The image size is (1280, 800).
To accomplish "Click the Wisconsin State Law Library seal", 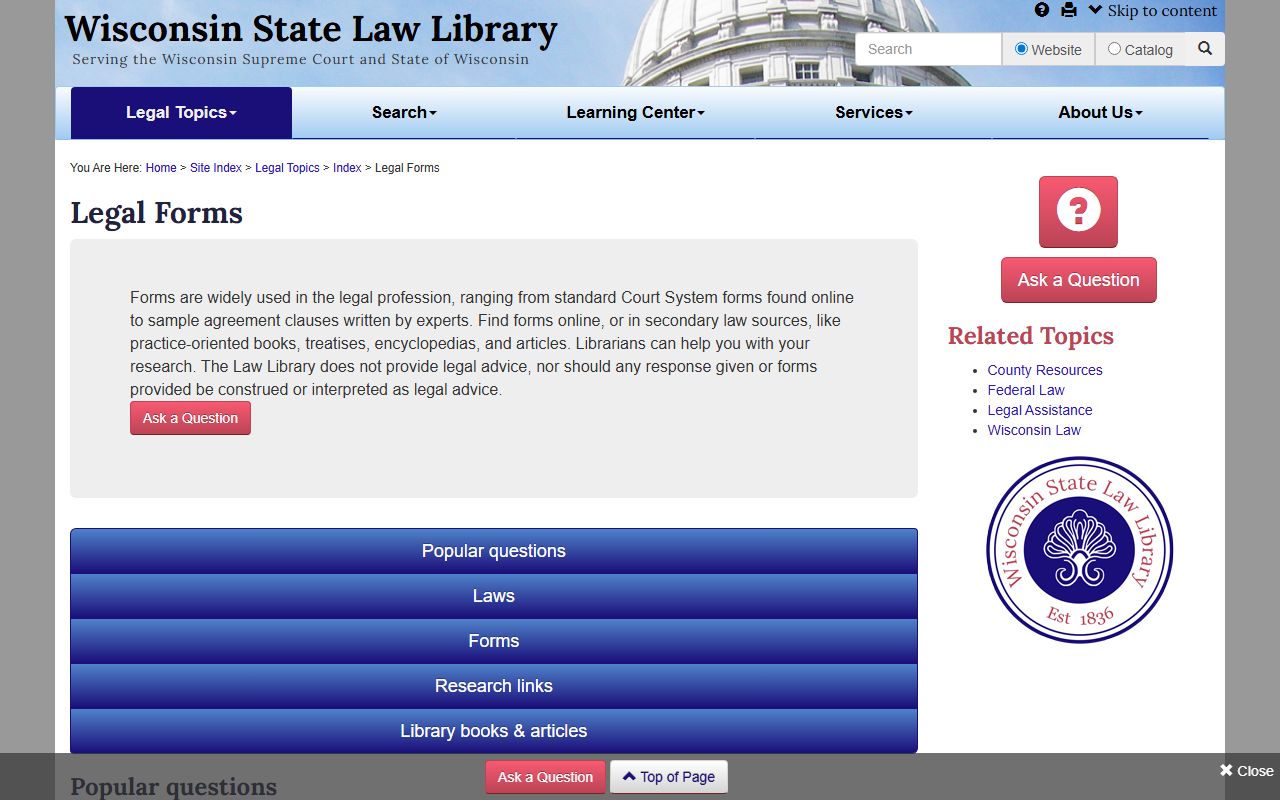I will click(1079, 550).
